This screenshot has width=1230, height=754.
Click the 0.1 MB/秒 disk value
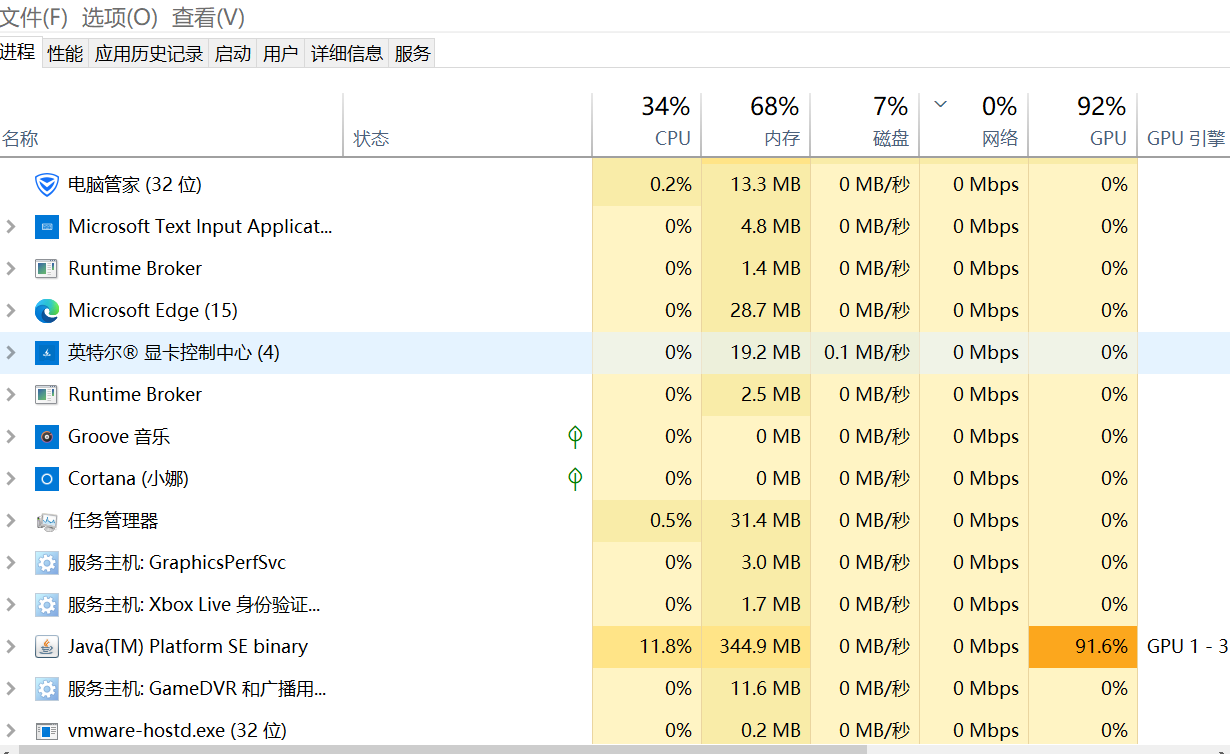(x=867, y=353)
